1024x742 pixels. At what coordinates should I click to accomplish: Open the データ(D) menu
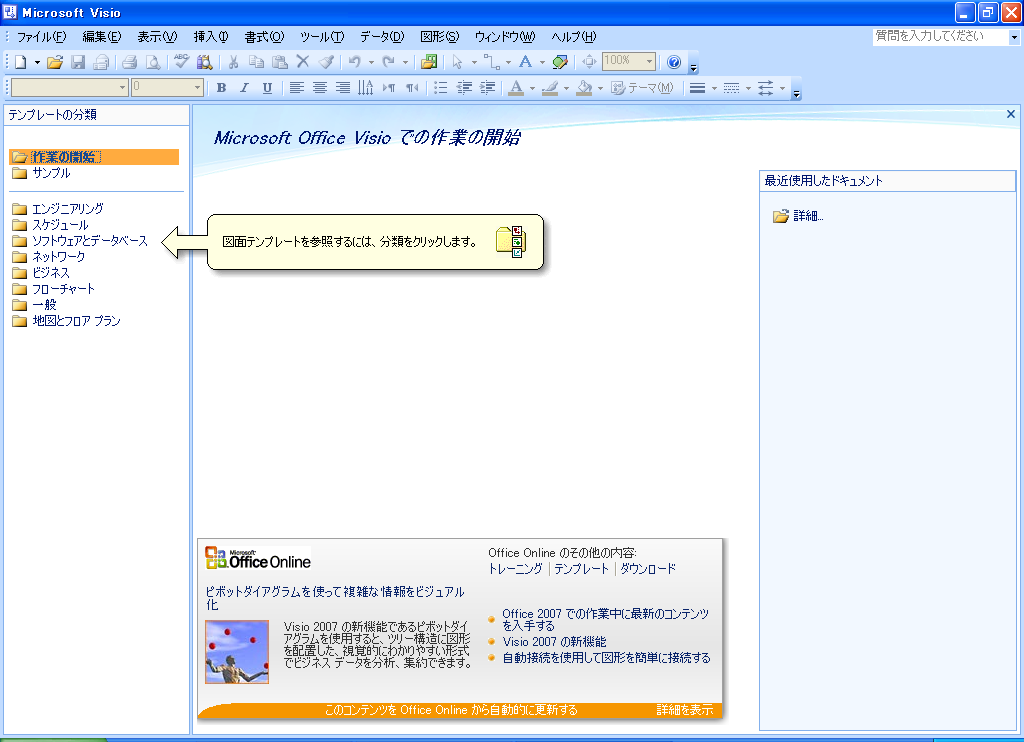pos(382,37)
